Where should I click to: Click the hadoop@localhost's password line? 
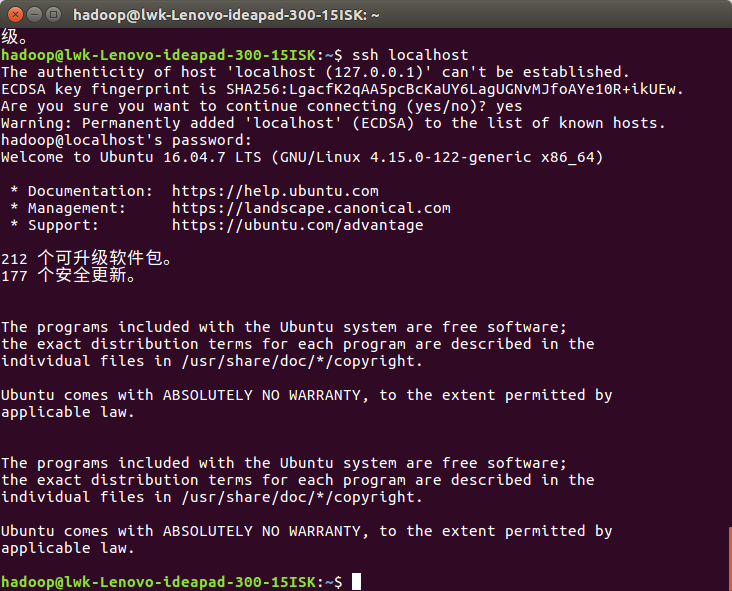coord(126,140)
